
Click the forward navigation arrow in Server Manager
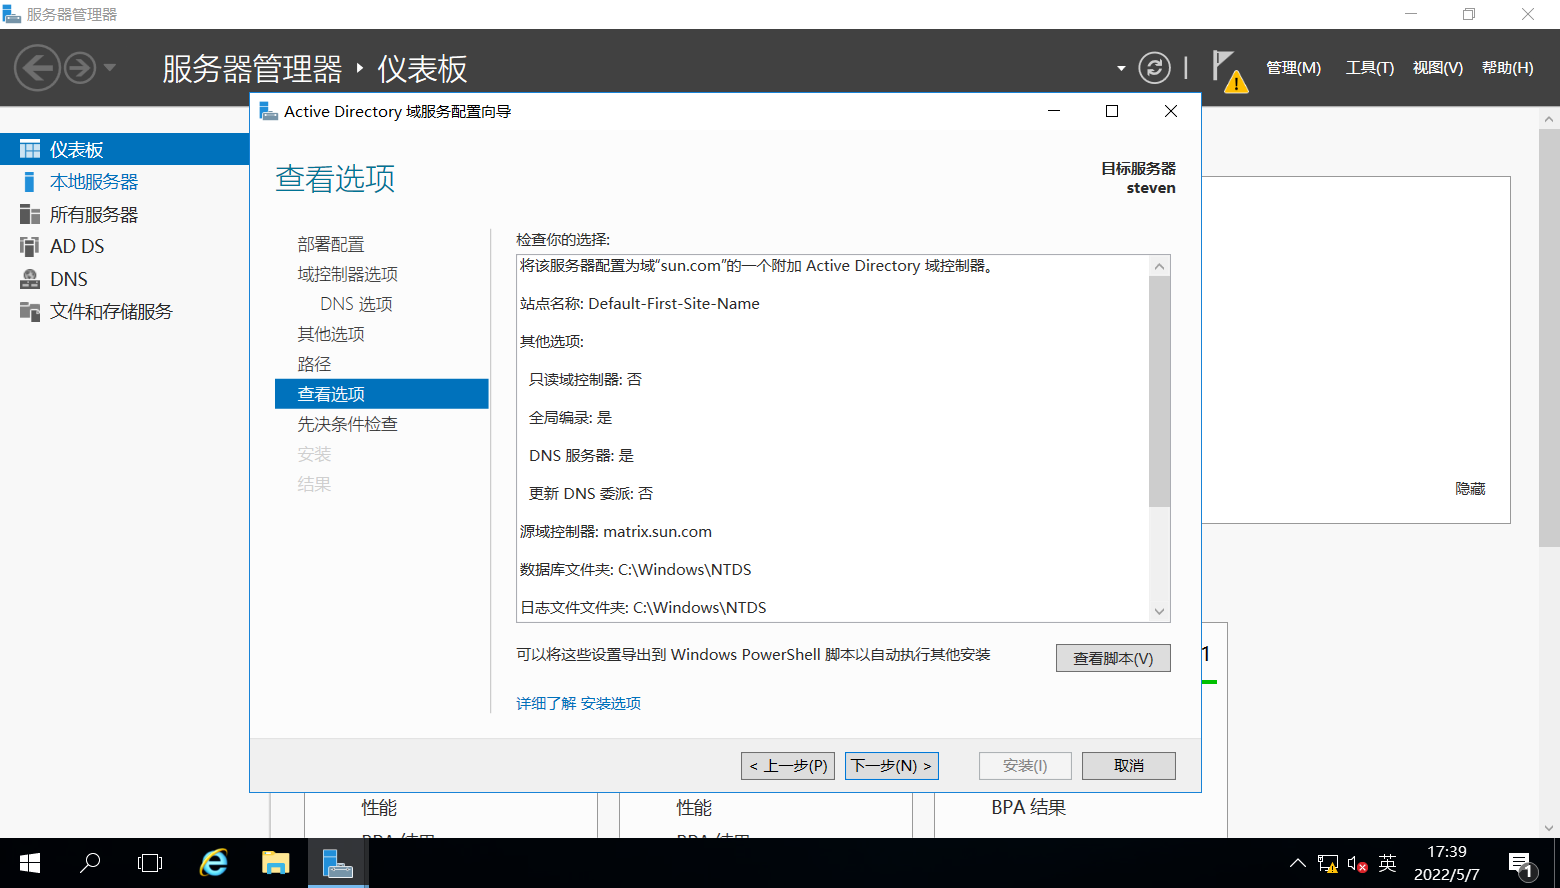(80, 68)
